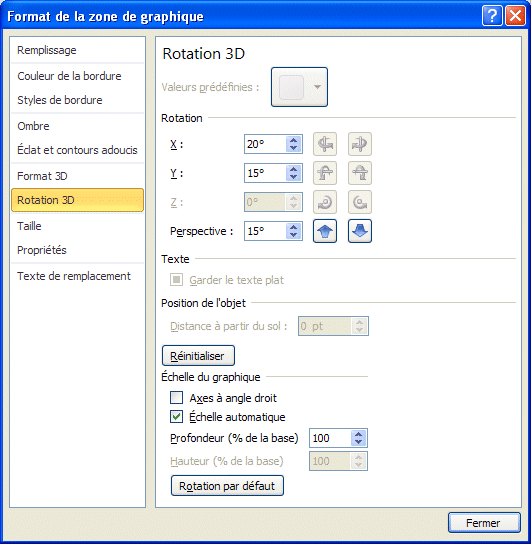Click the Distance à partir du sol field
The height and width of the screenshot is (544, 531).
click(x=325, y=326)
